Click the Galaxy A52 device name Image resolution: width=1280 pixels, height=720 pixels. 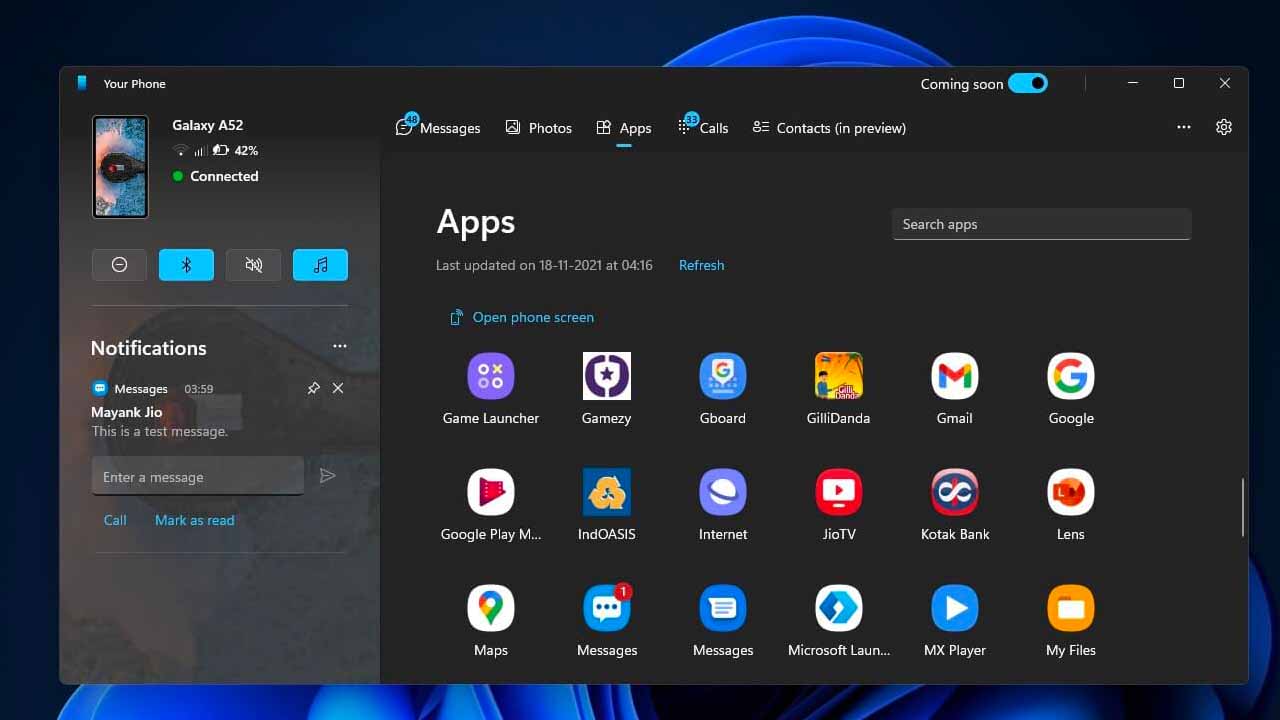tap(207, 125)
